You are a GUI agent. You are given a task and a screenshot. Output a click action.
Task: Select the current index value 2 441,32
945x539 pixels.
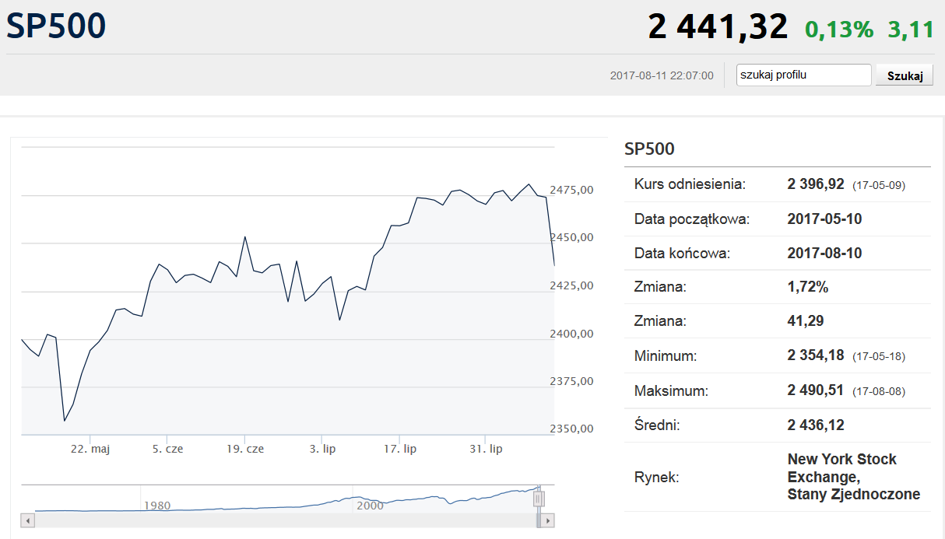717,27
